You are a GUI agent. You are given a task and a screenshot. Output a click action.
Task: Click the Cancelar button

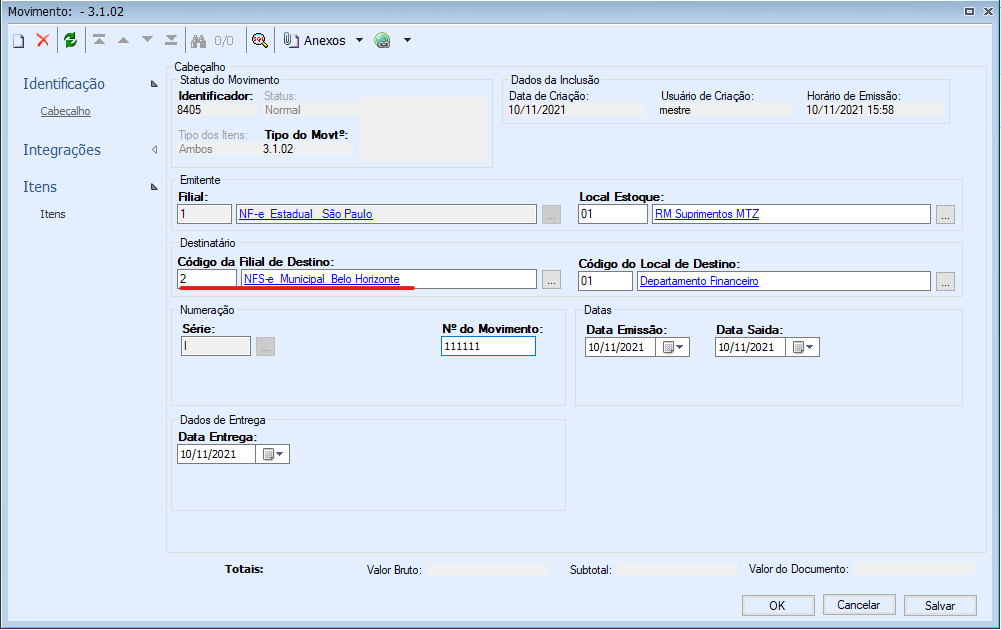pos(859,604)
